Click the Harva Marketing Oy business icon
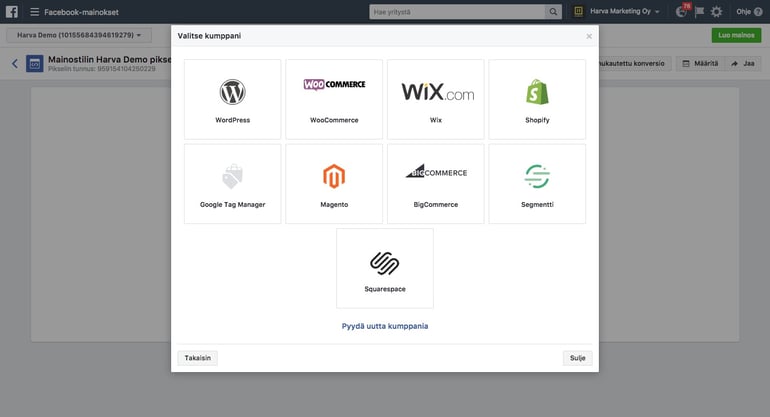The height and width of the screenshot is (417, 770). point(578,11)
